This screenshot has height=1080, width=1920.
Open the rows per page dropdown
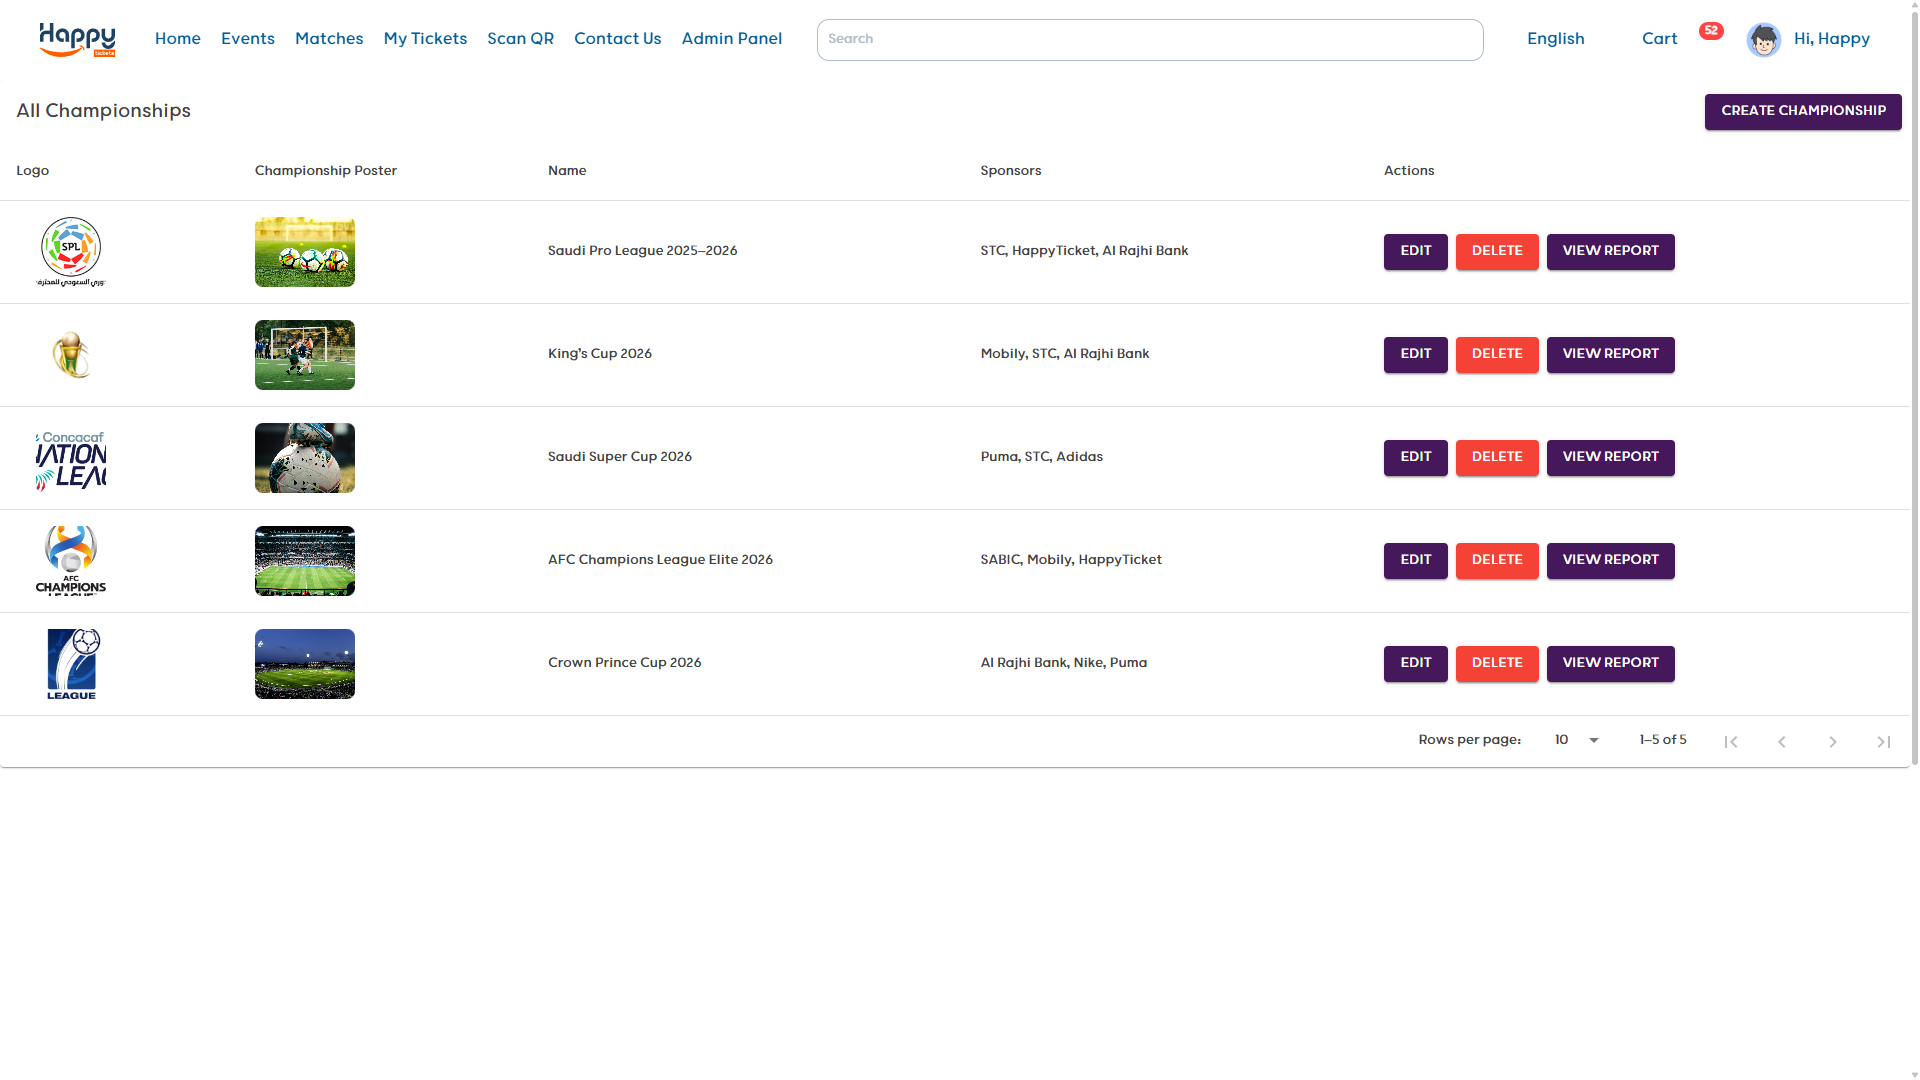tap(1577, 740)
